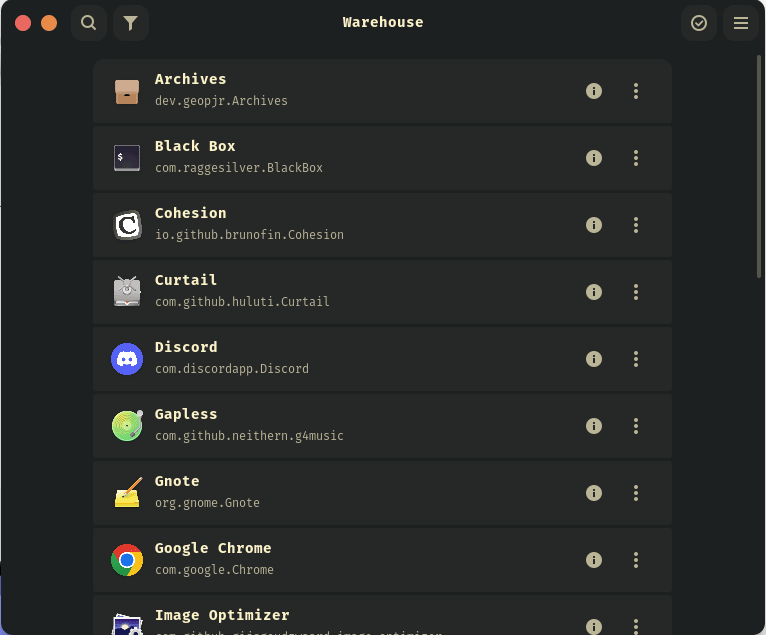Close the Warehouse window with red button
766x635 pixels.
pos(23,23)
